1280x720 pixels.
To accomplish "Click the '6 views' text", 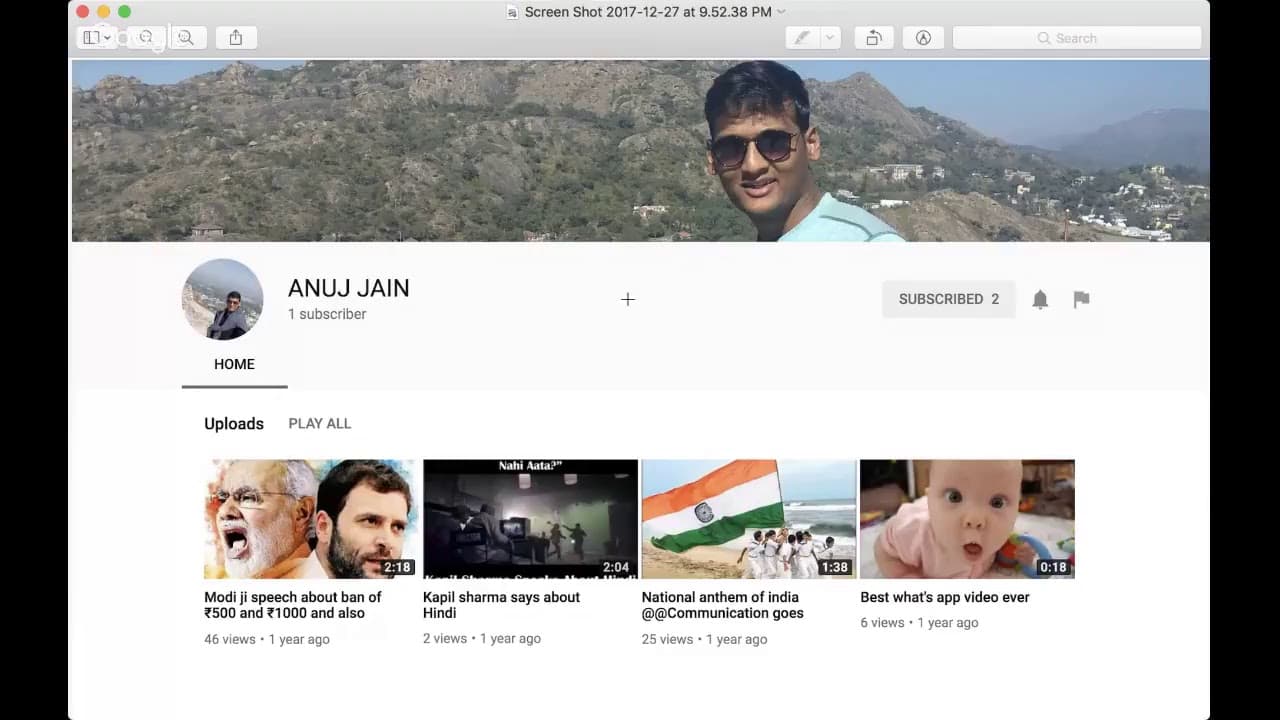I will point(882,622).
